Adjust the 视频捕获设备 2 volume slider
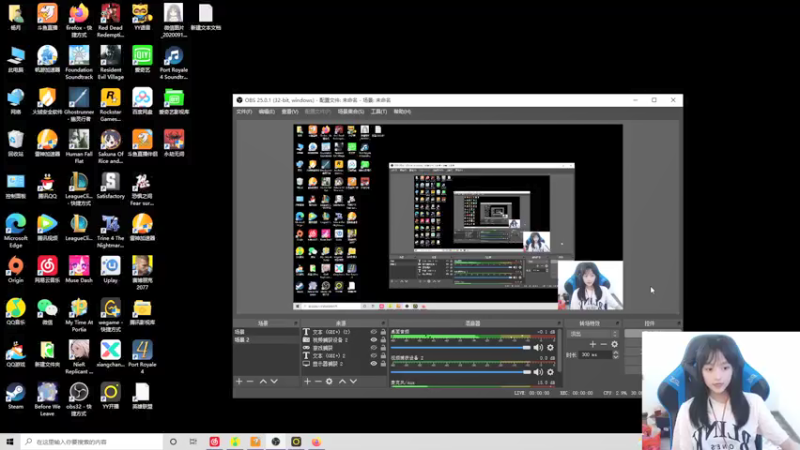 461,372
